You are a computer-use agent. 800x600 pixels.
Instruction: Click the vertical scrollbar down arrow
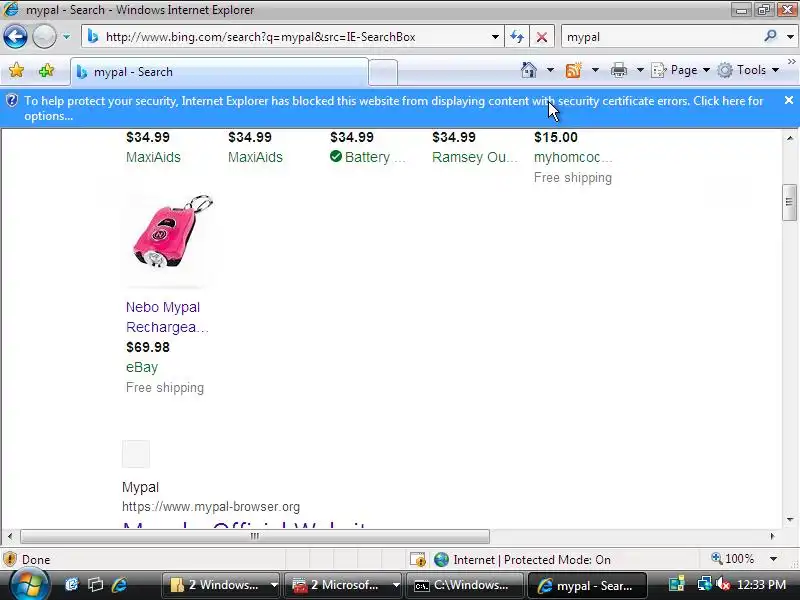click(x=789, y=520)
